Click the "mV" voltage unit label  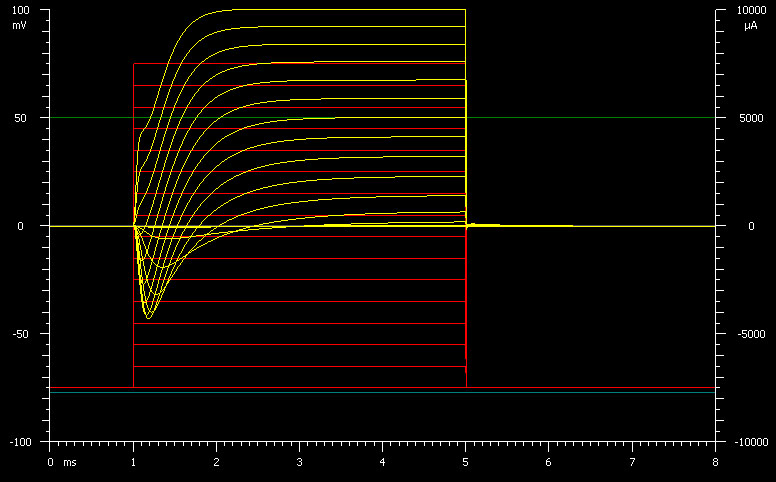point(19,26)
